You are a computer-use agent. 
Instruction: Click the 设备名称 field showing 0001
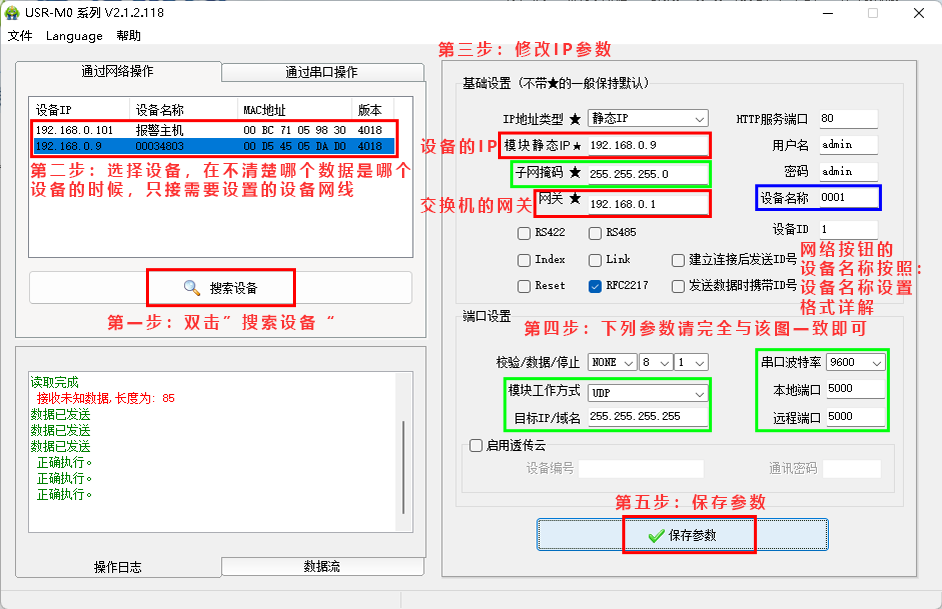point(847,198)
